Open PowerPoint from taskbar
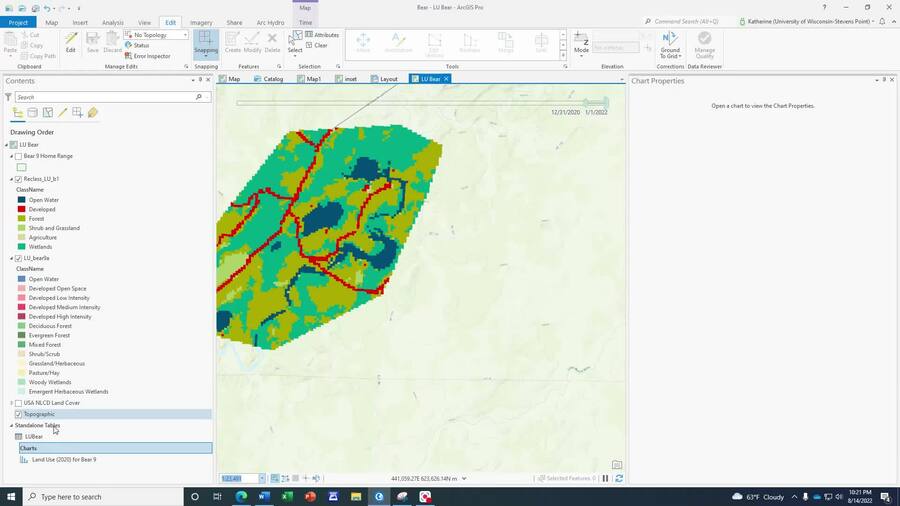900x506 pixels. point(310,496)
